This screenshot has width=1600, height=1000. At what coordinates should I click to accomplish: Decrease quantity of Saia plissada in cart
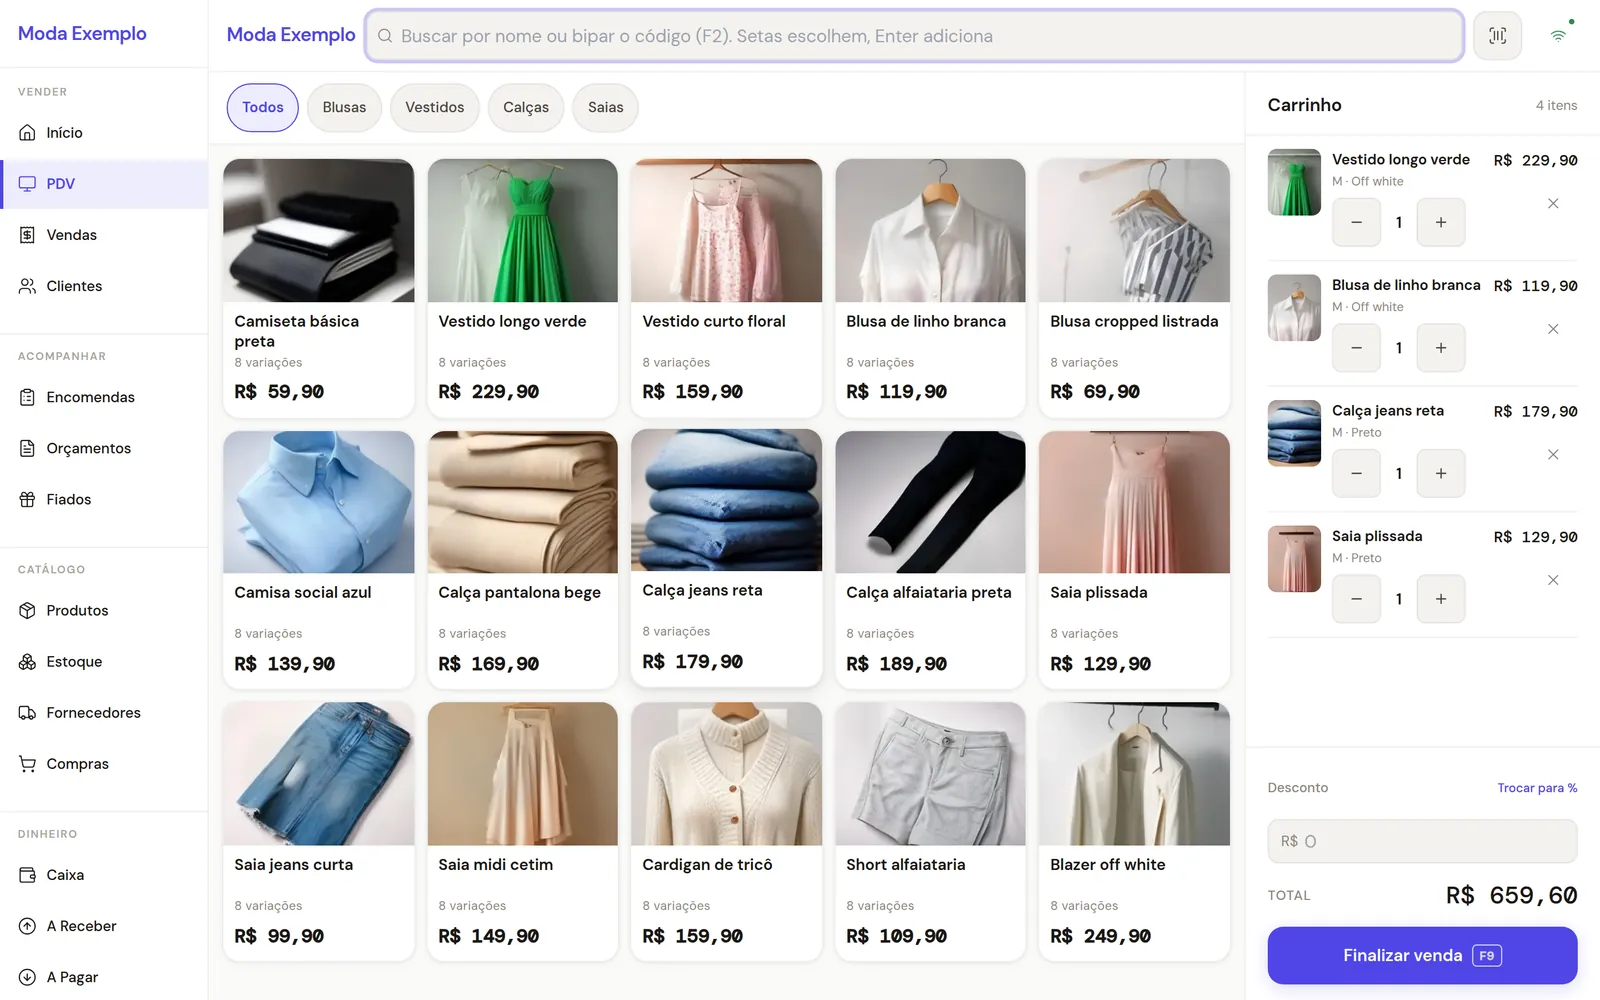pyautogui.click(x=1356, y=599)
